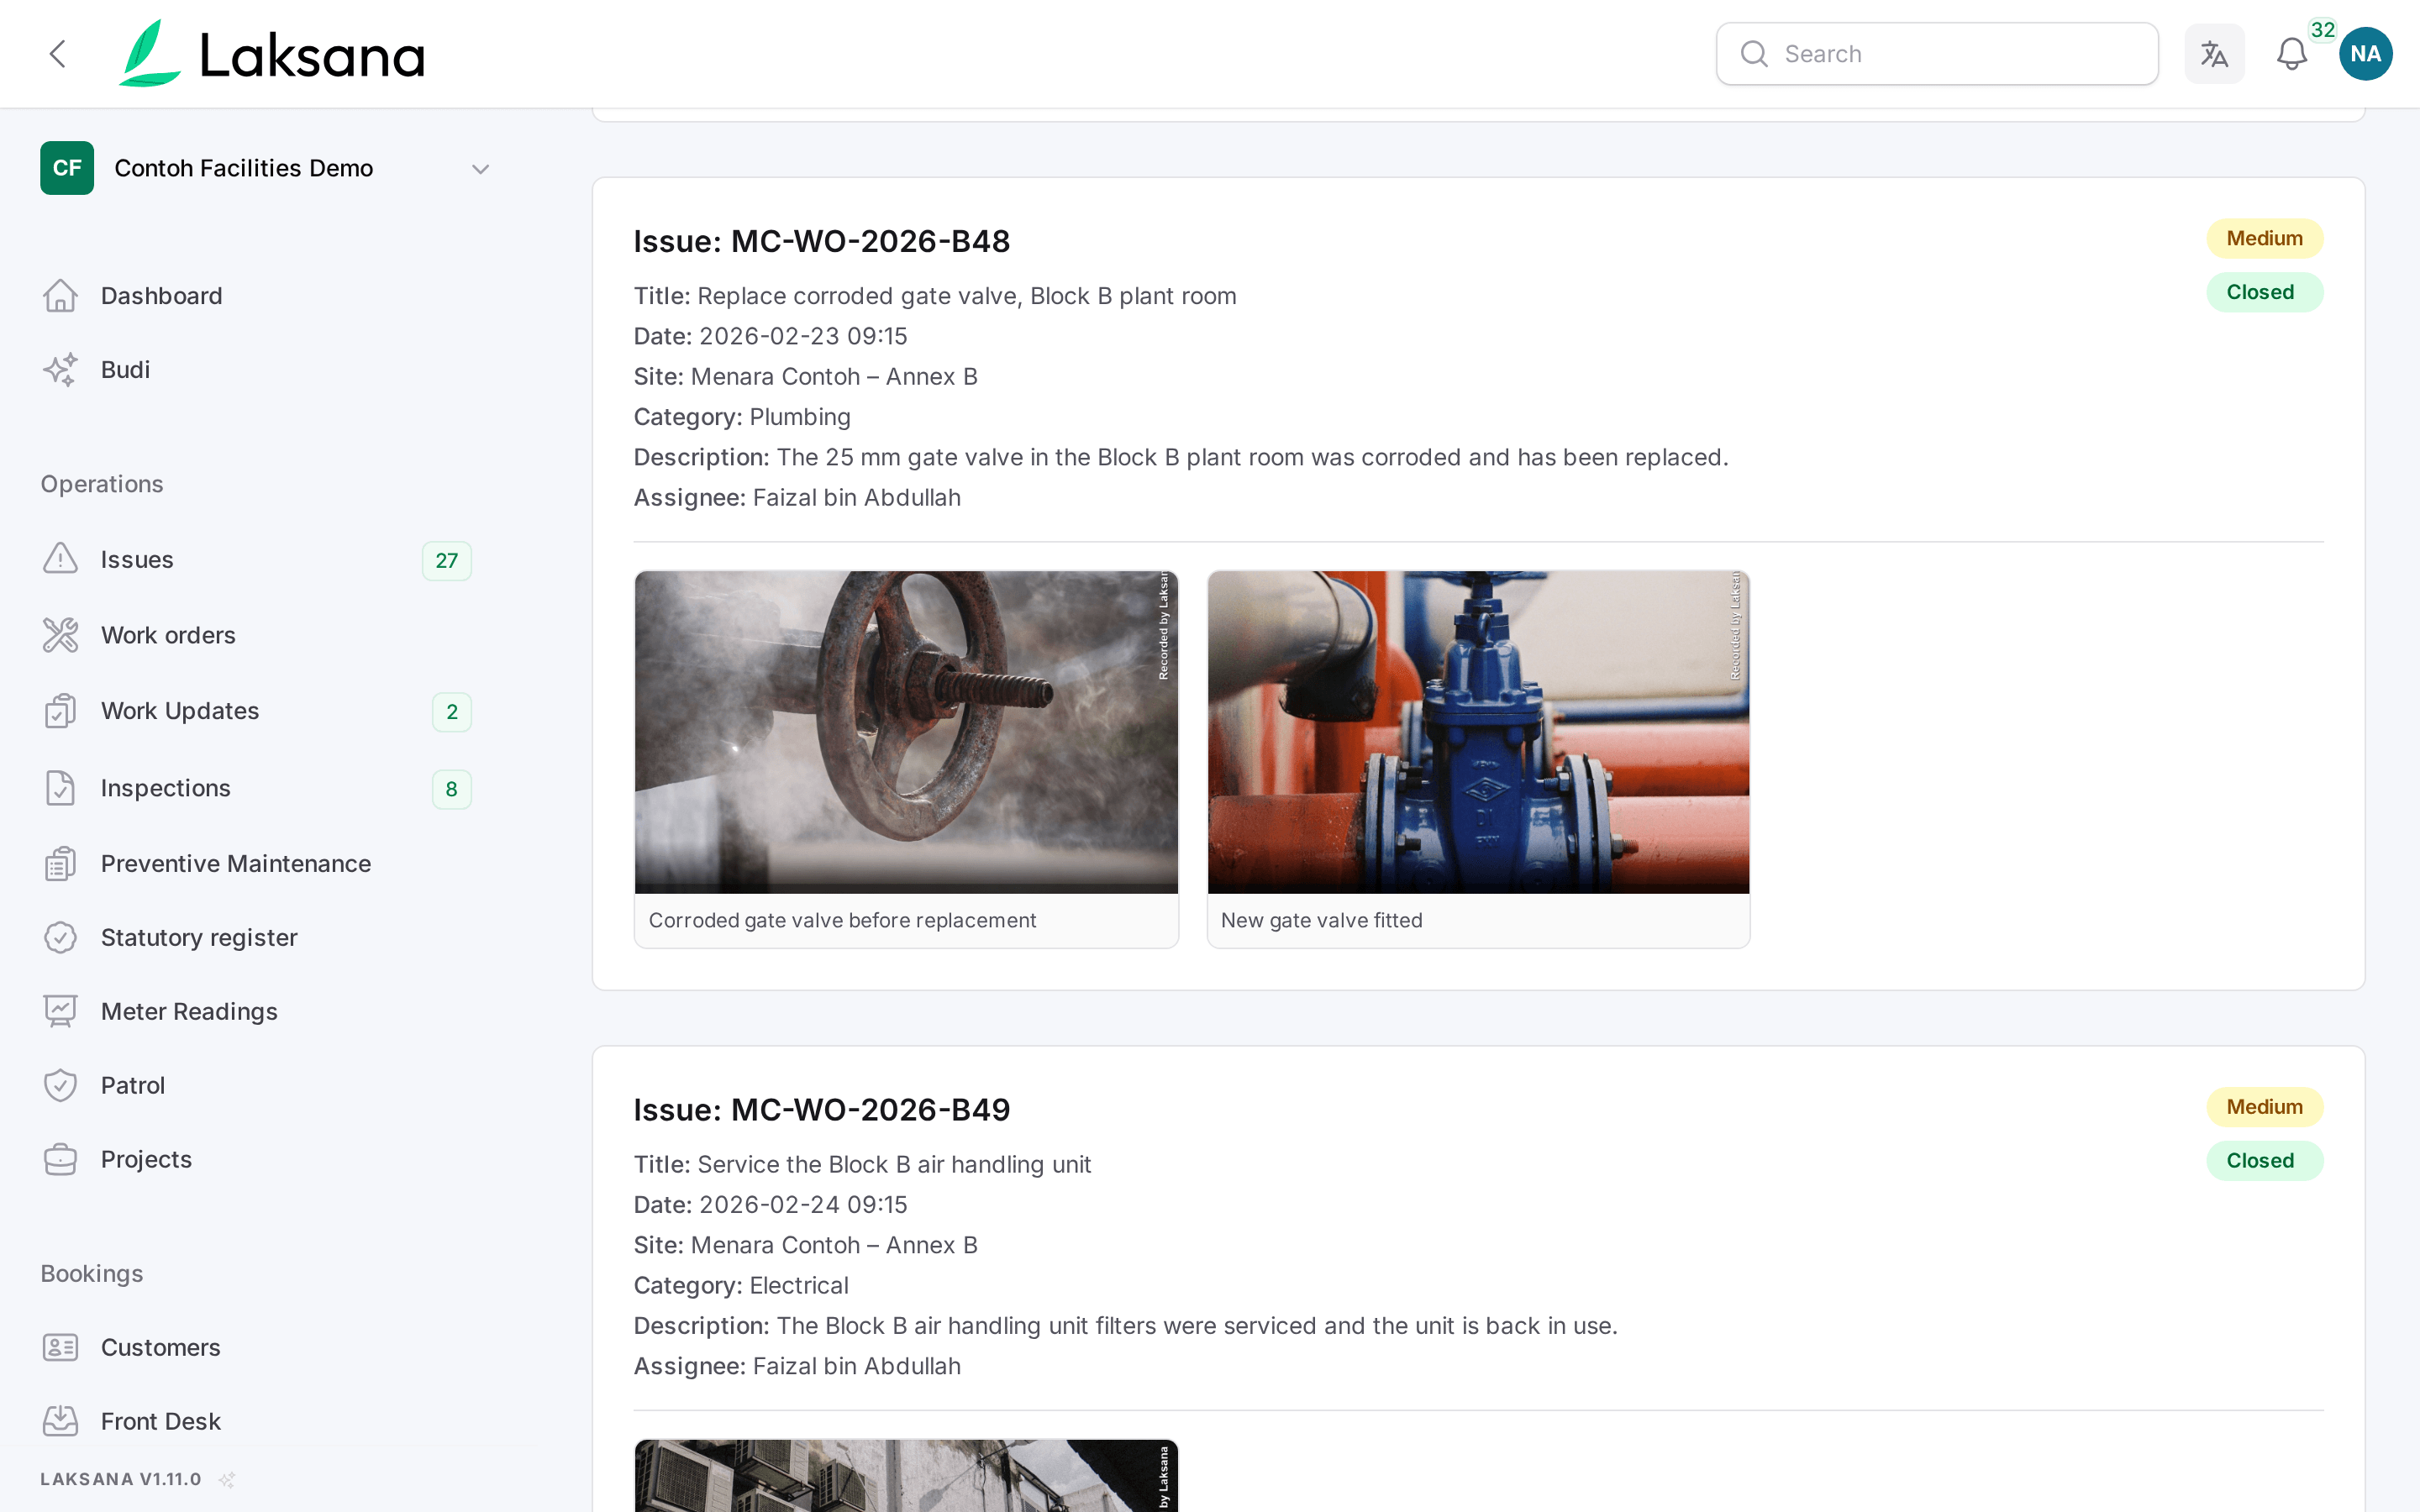Focus the Search input field

tap(1937, 54)
